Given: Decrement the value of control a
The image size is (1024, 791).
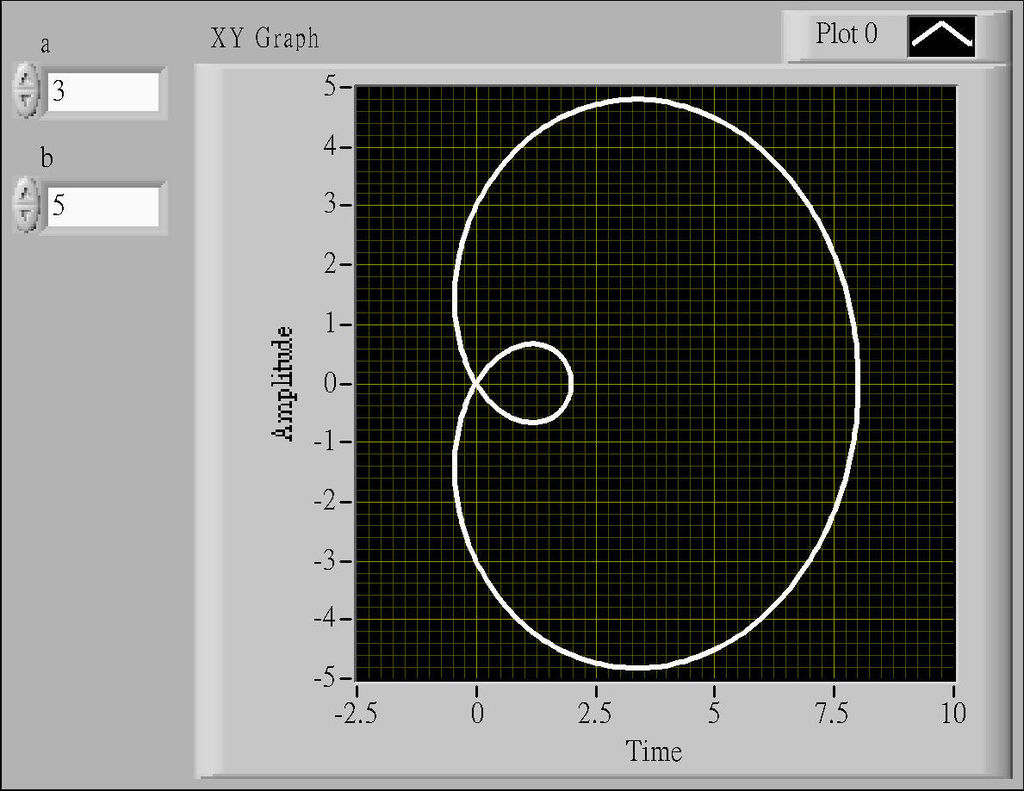Looking at the screenshot, I should 26,102.
